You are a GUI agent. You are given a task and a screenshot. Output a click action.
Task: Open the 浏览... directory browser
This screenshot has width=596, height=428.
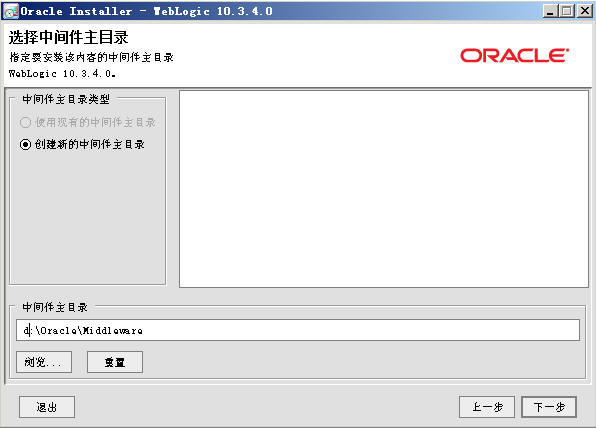[x=44, y=362]
